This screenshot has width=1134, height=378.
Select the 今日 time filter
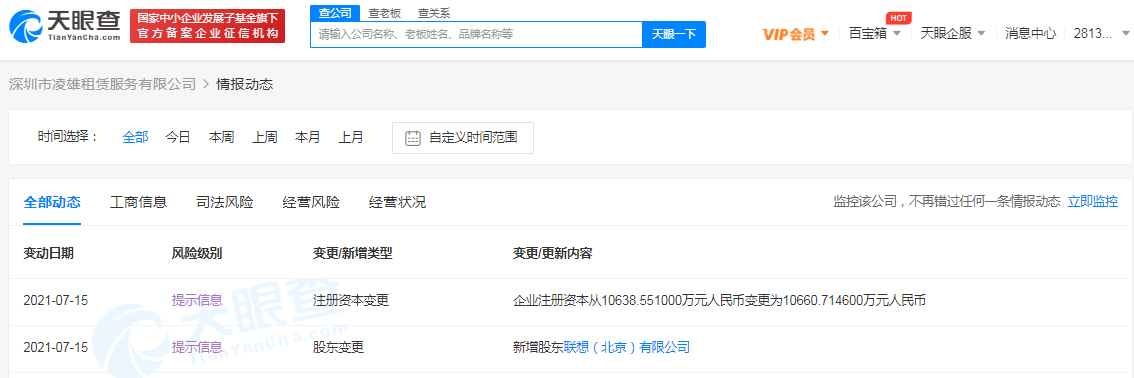coord(178,137)
